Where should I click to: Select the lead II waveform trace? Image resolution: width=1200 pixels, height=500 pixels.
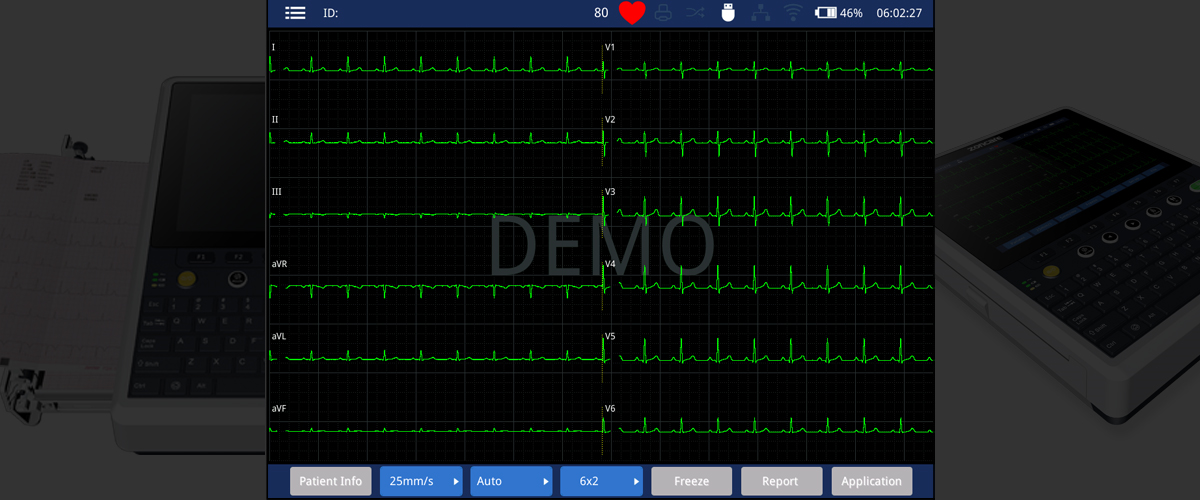[x=435, y=140]
